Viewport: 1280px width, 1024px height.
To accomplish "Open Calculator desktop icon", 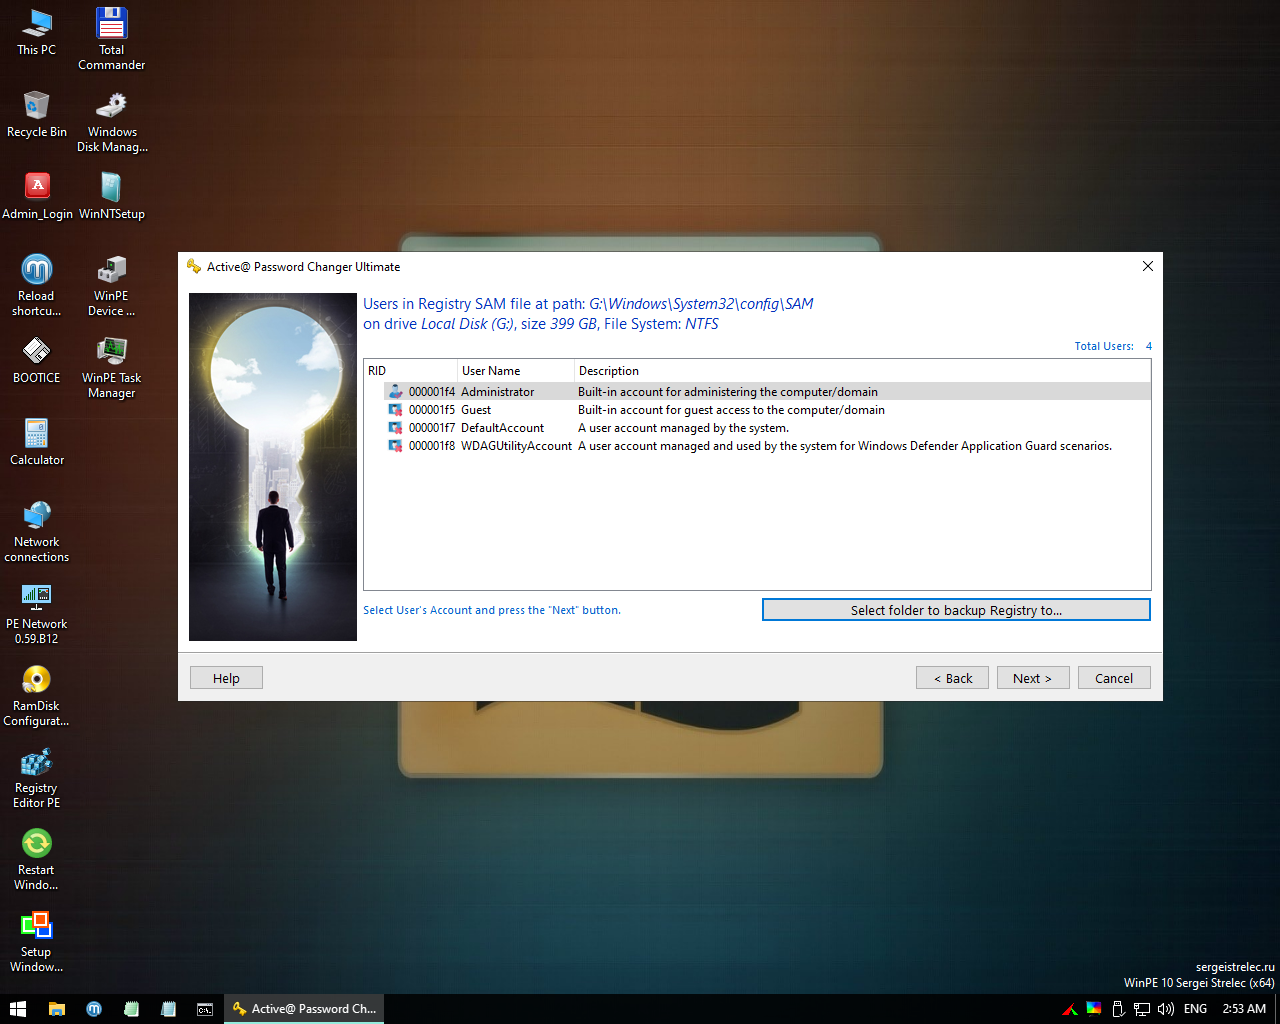I will coord(37,441).
